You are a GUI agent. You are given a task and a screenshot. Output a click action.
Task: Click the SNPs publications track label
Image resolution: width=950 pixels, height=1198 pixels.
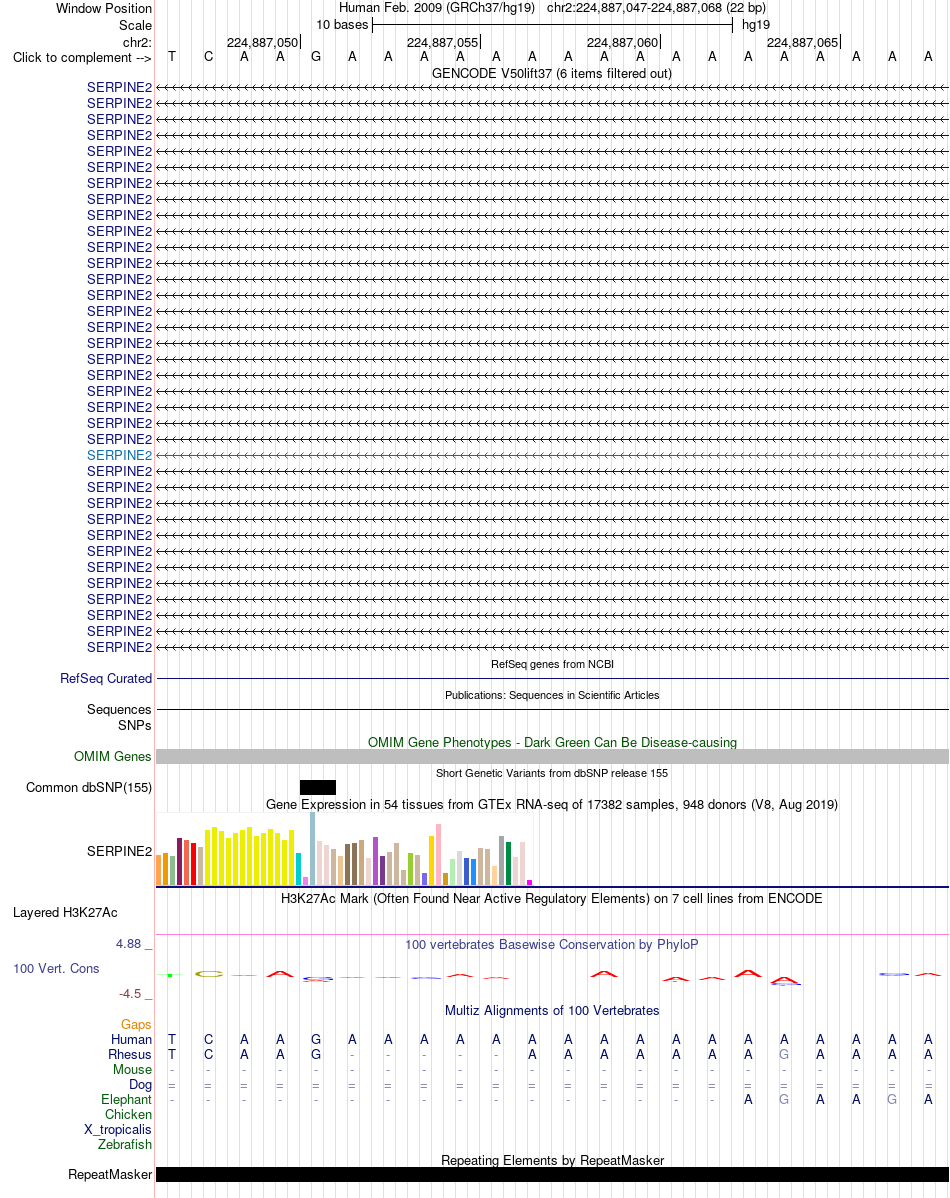tap(135, 725)
